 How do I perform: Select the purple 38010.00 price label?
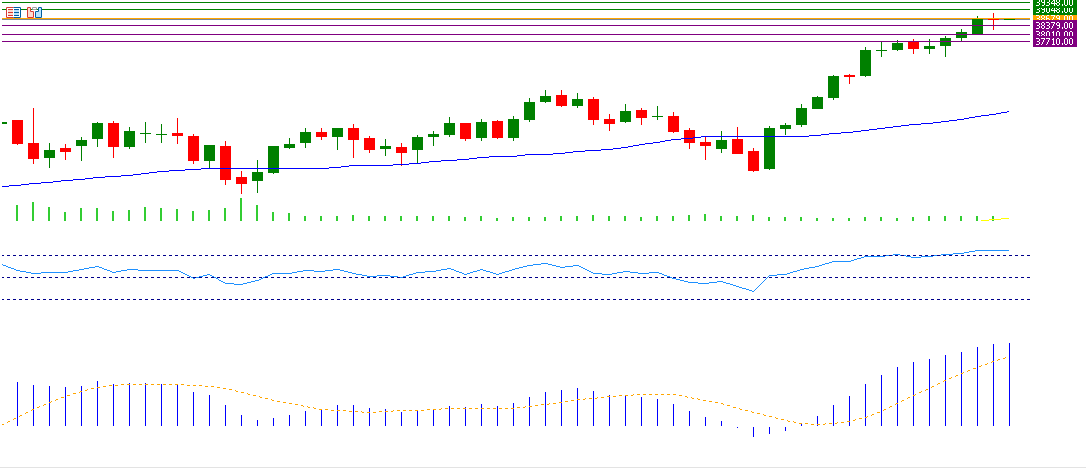coord(1054,34)
